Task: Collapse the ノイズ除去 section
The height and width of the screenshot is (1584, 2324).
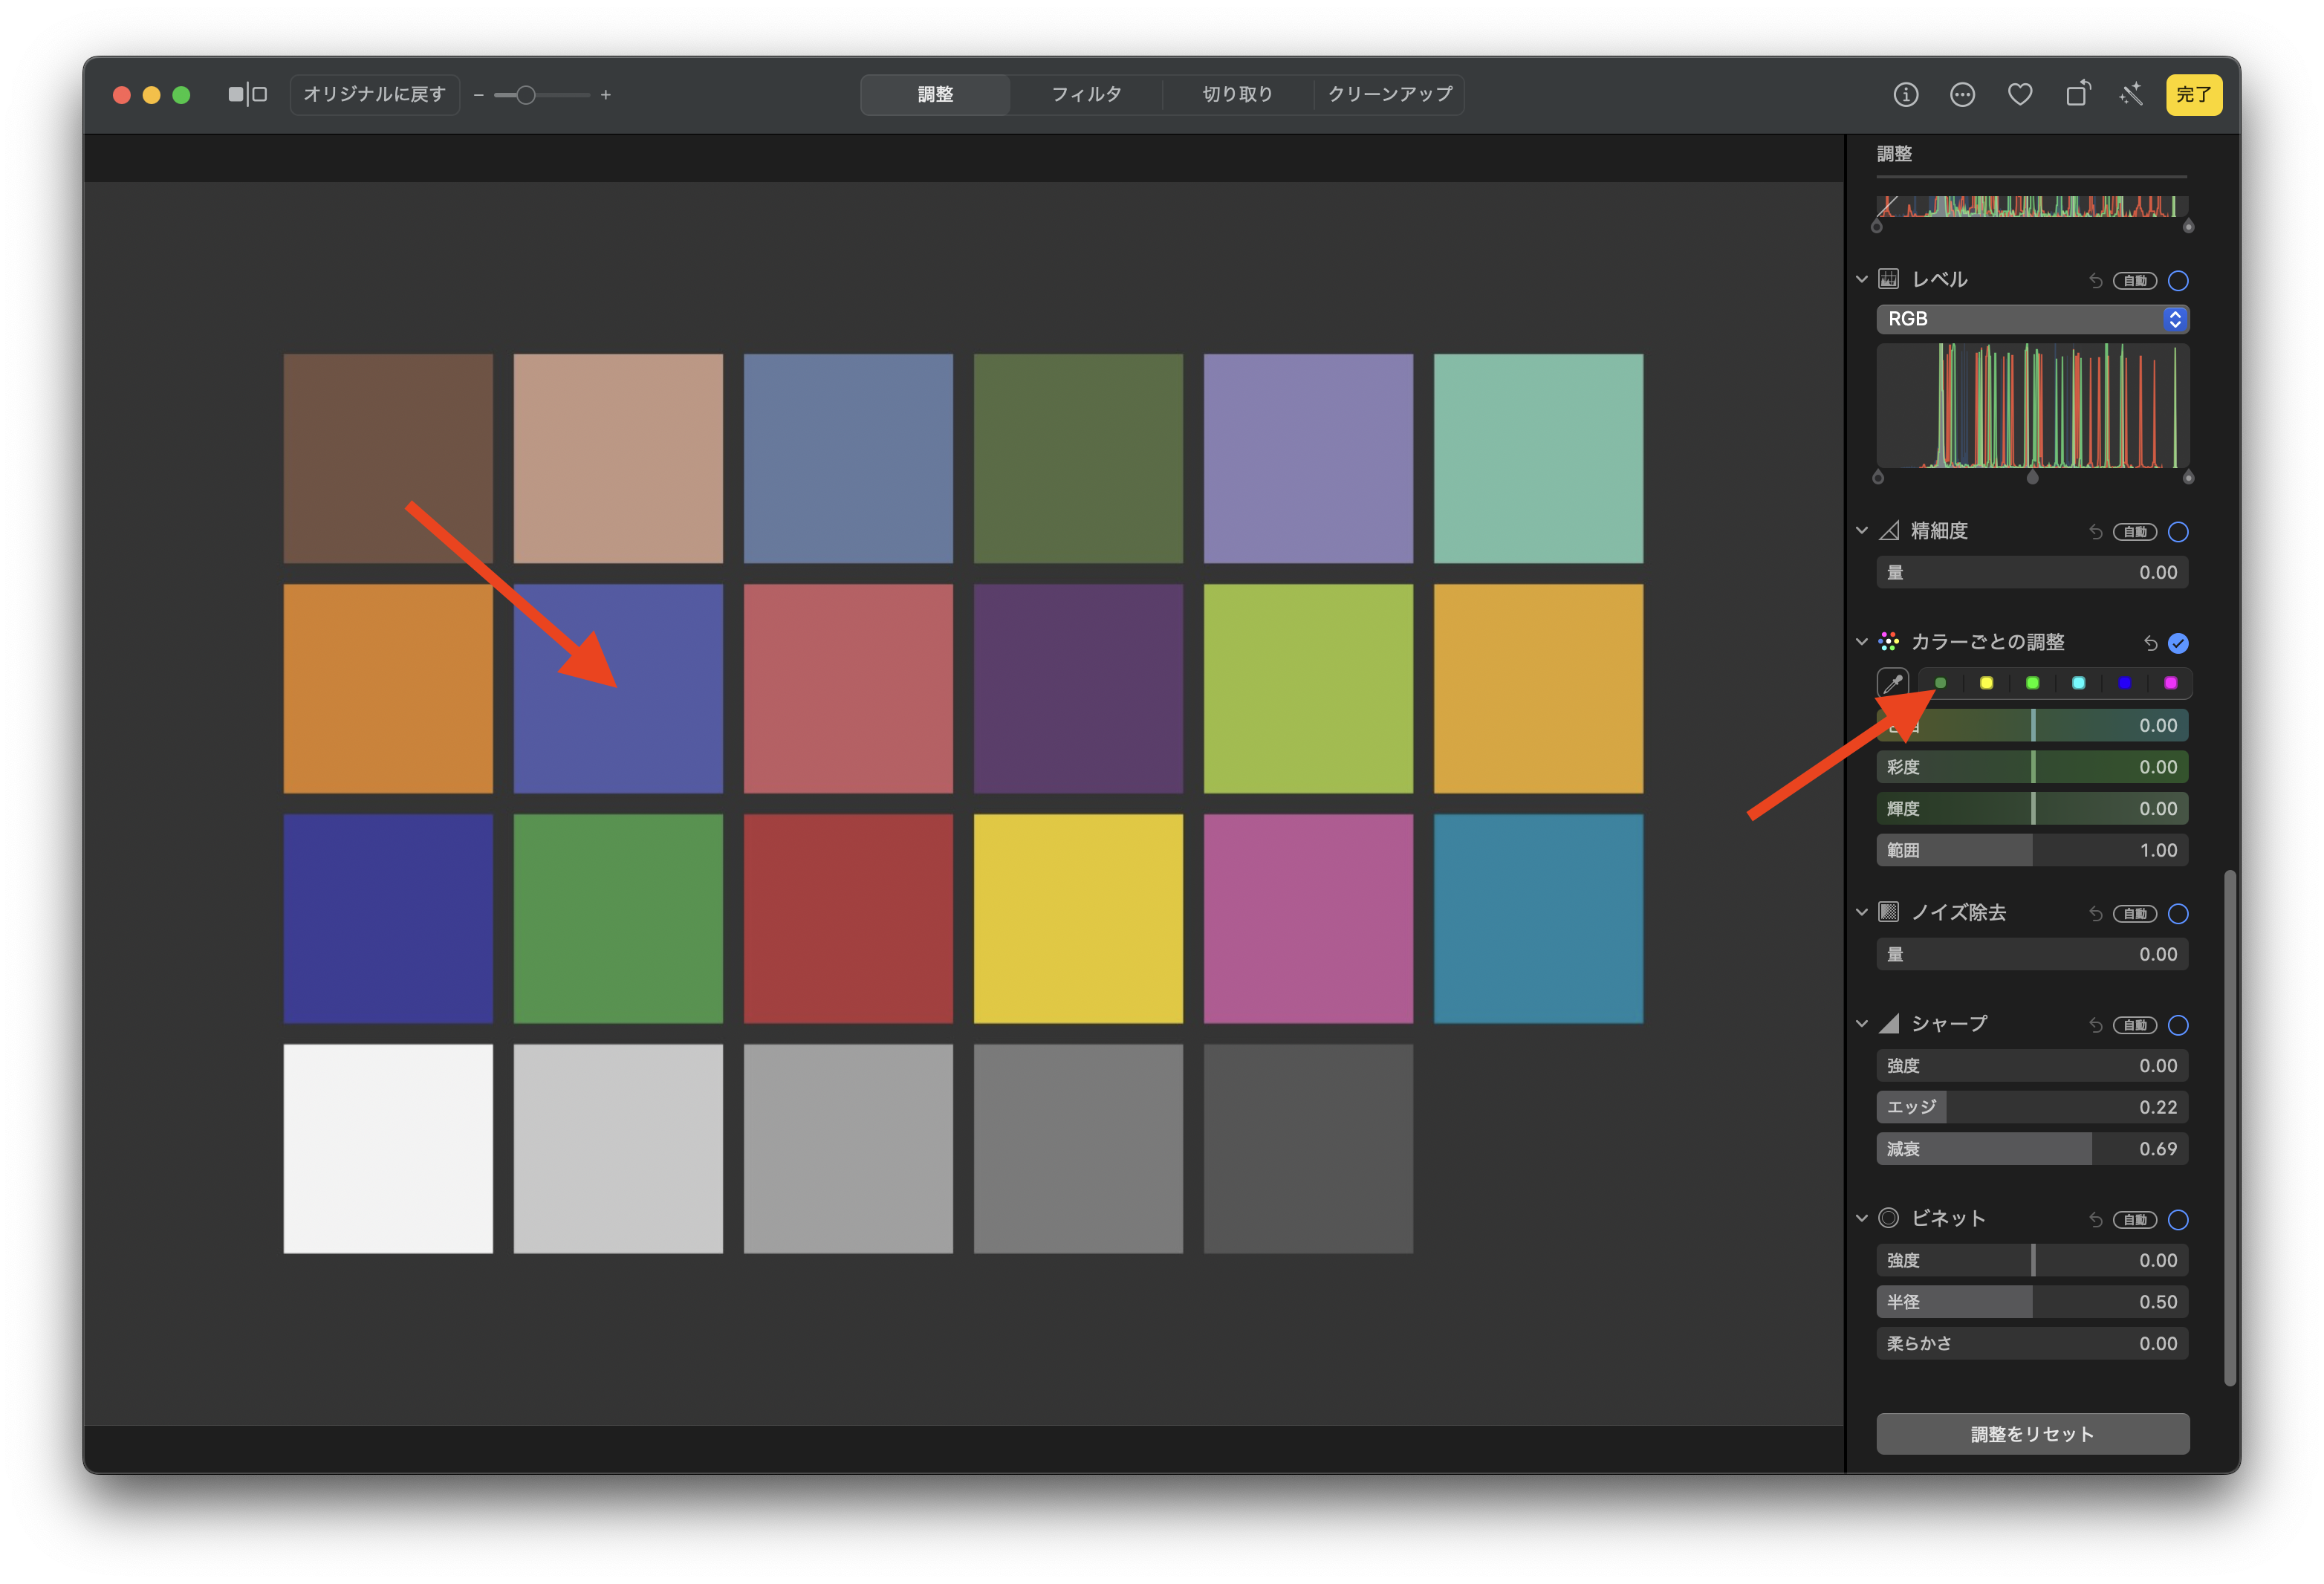Action: pyautogui.click(x=1861, y=913)
